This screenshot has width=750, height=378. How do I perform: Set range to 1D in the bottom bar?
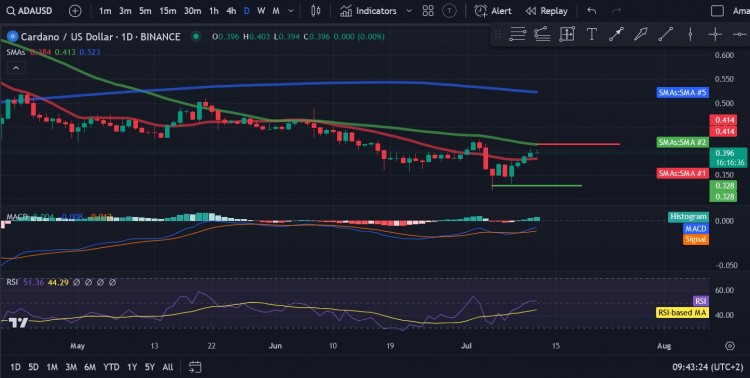[15, 367]
